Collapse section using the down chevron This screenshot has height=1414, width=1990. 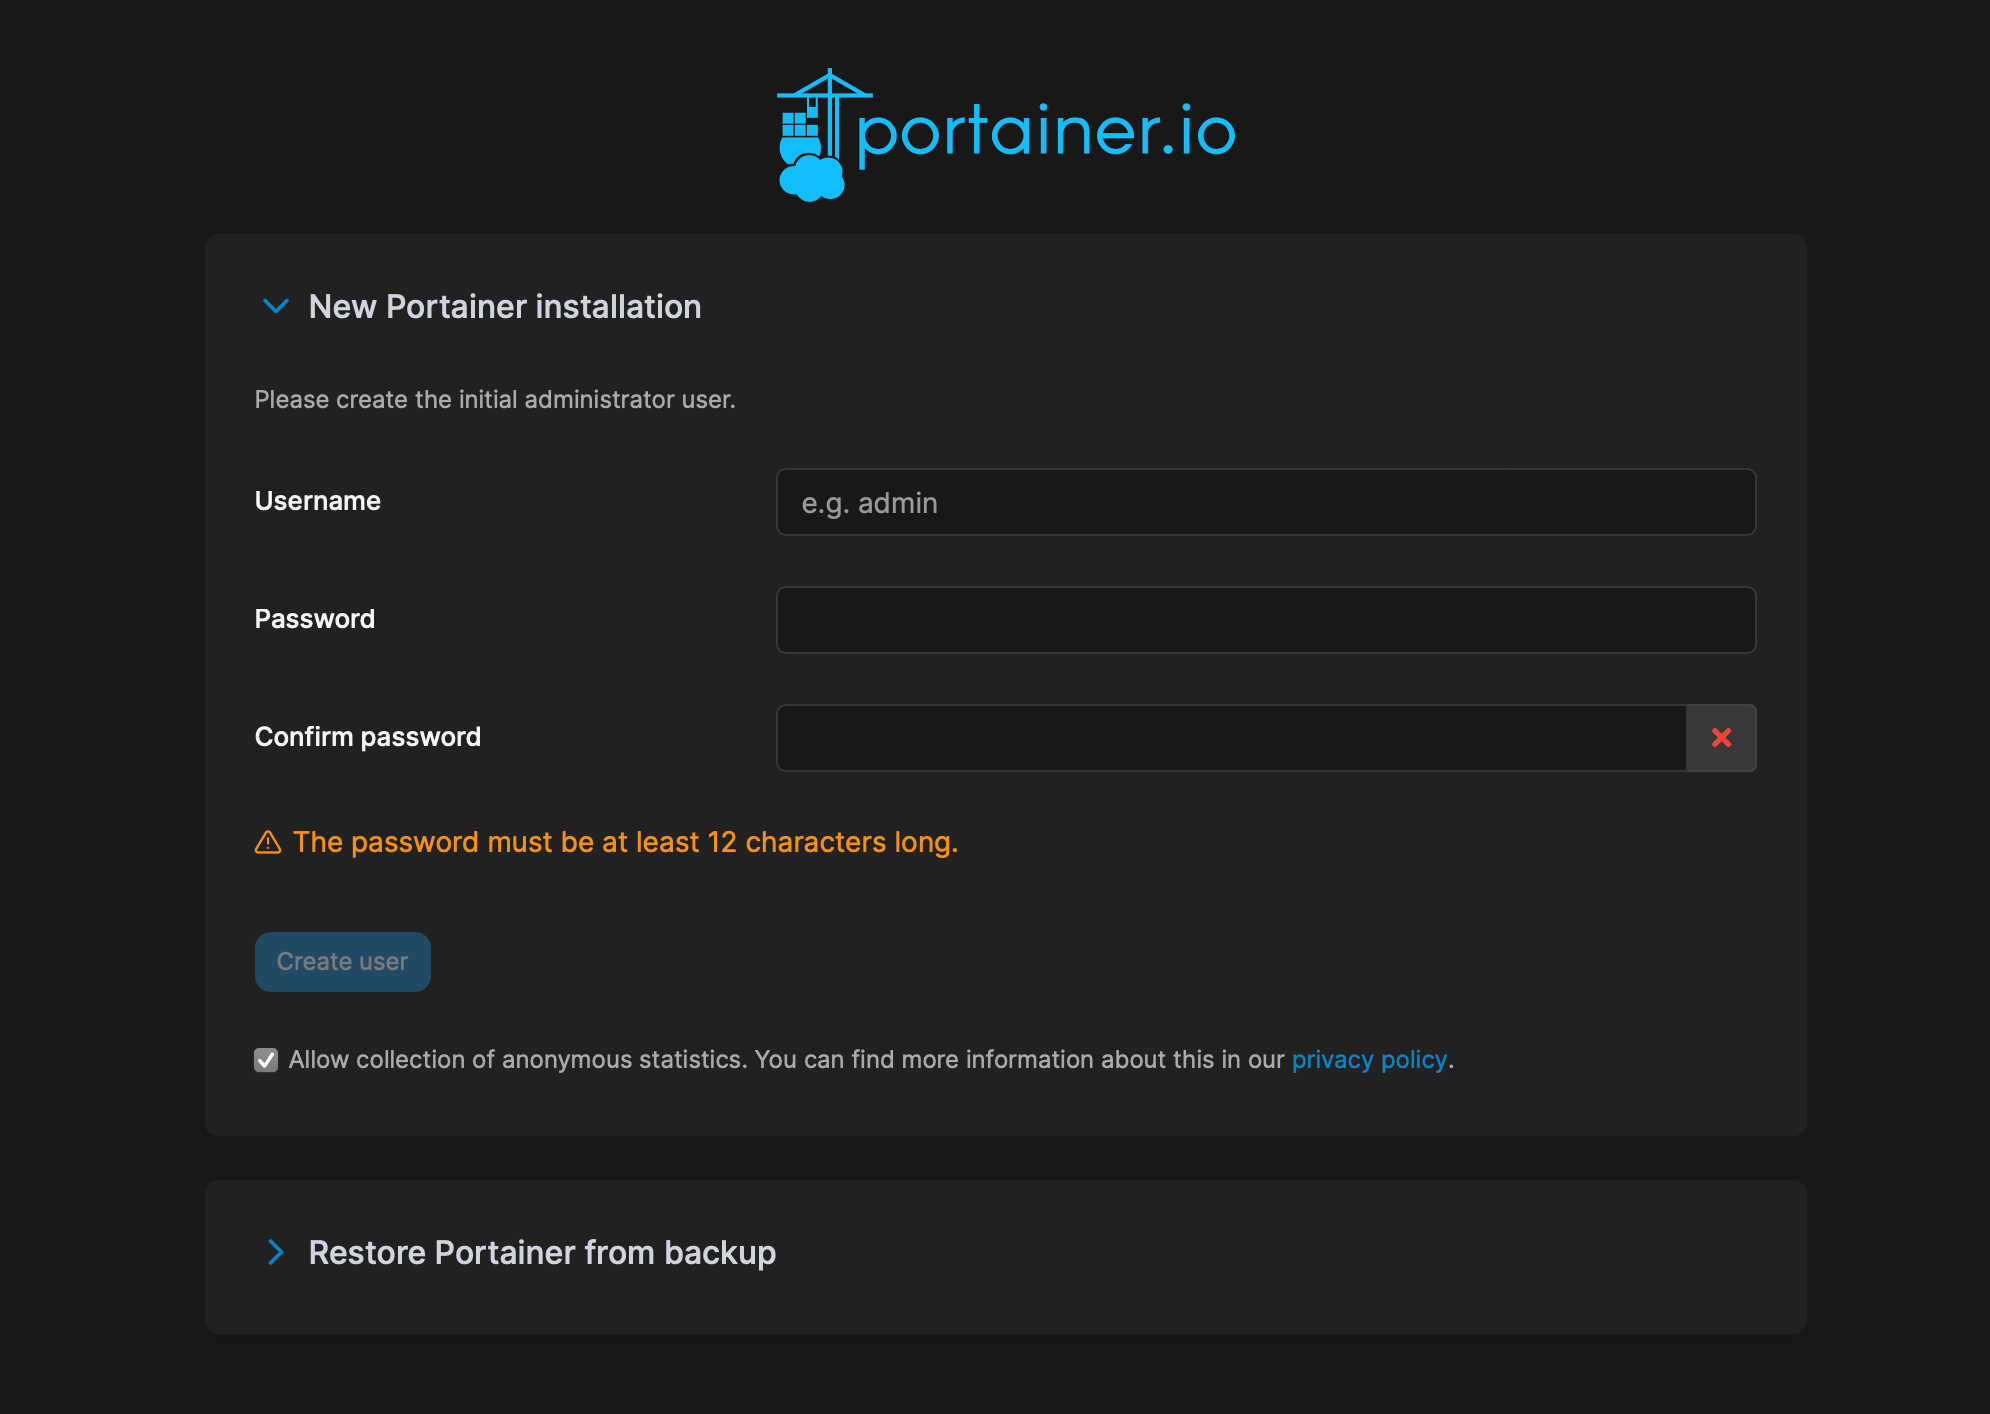275,306
